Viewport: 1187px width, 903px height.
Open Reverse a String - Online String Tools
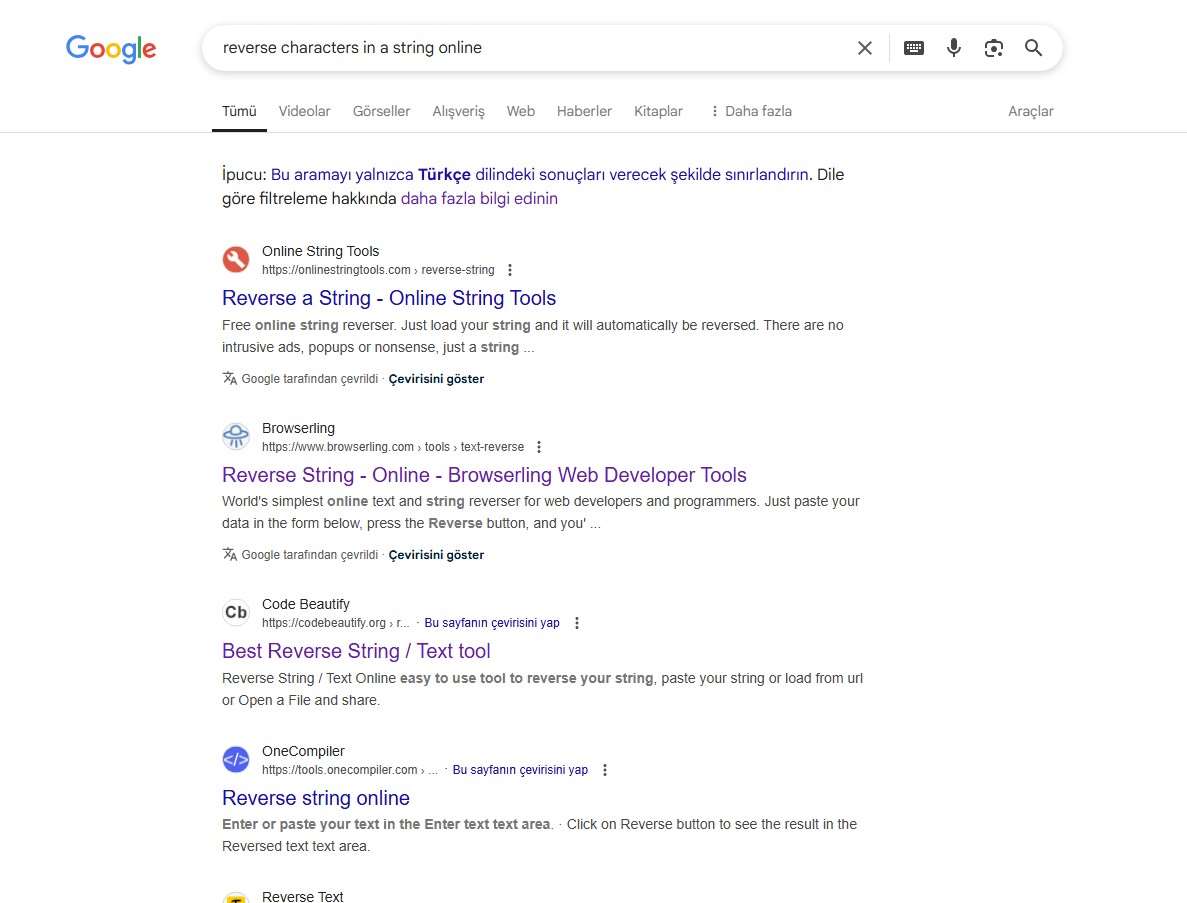389,298
